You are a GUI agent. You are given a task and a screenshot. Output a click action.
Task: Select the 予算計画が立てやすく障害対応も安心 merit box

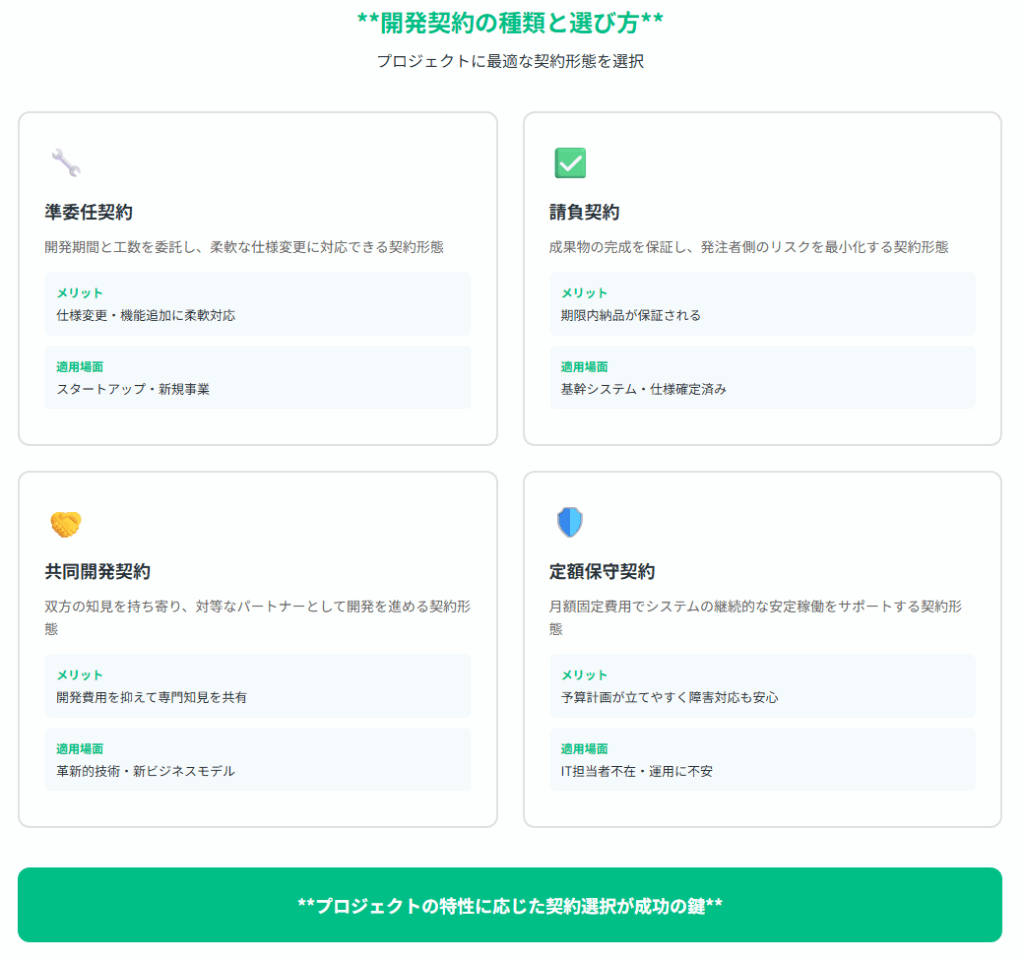click(762, 686)
